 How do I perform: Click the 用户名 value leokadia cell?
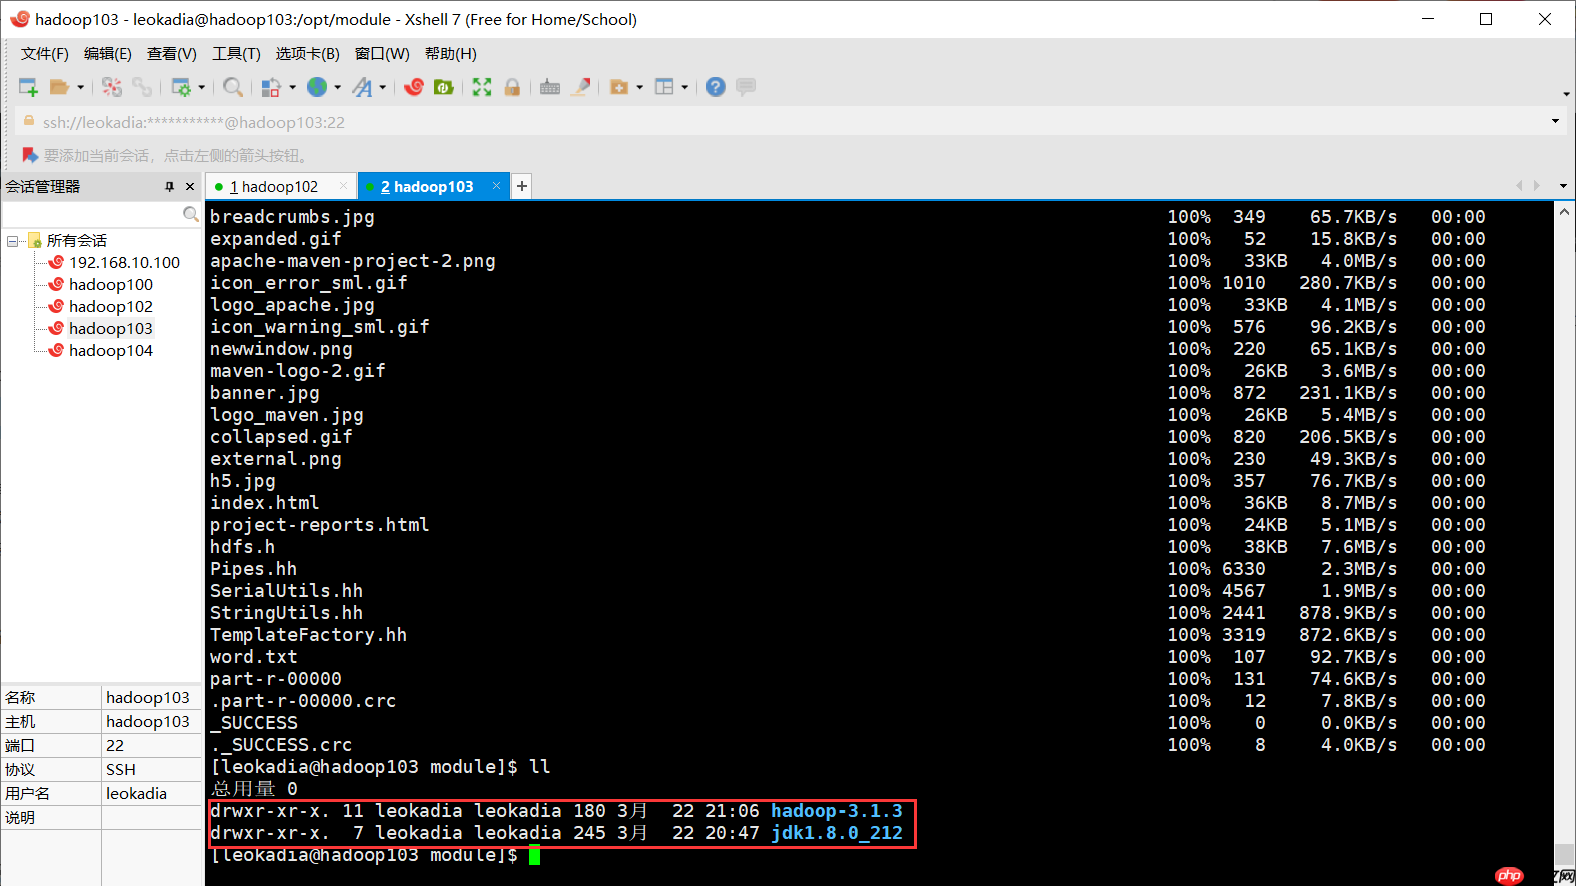pyautogui.click(x=151, y=793)
